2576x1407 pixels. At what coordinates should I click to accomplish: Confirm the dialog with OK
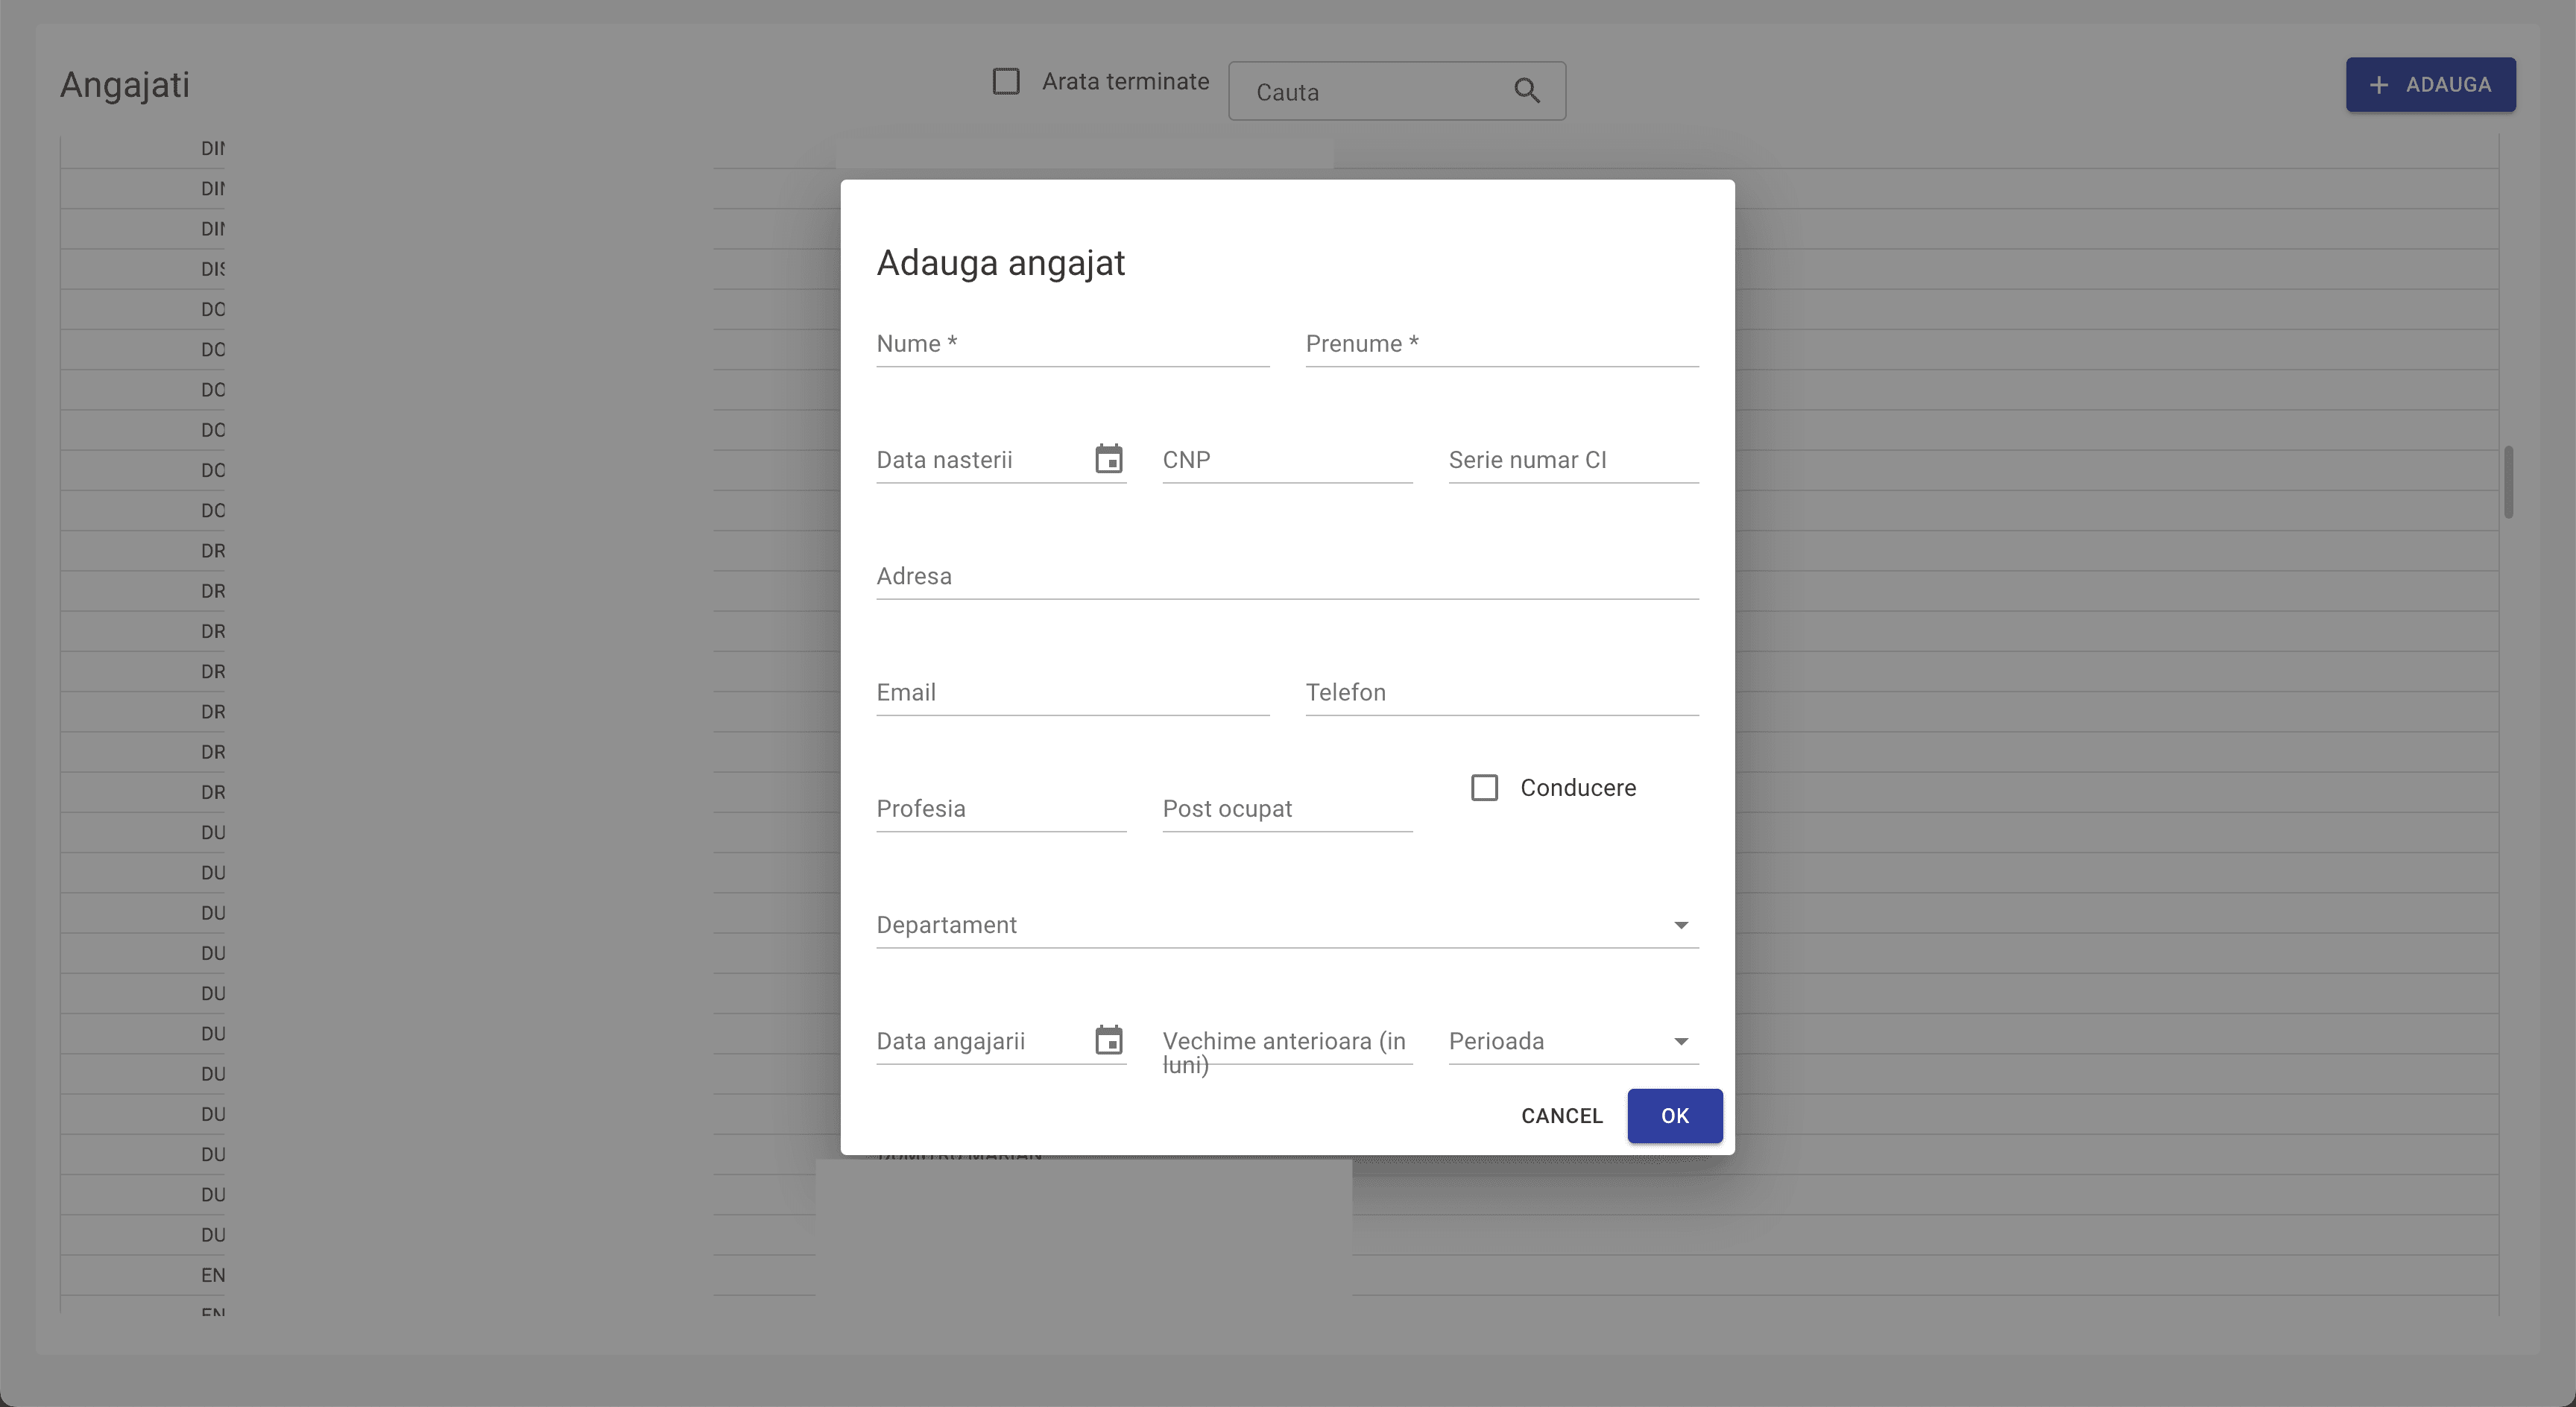click(1674, 1116)
